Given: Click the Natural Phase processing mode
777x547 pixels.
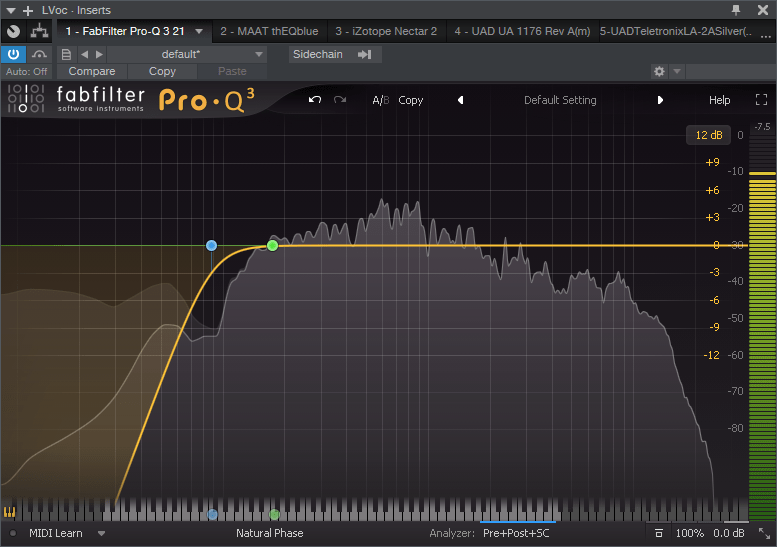Looking at the screenshot, I should 269,533.
